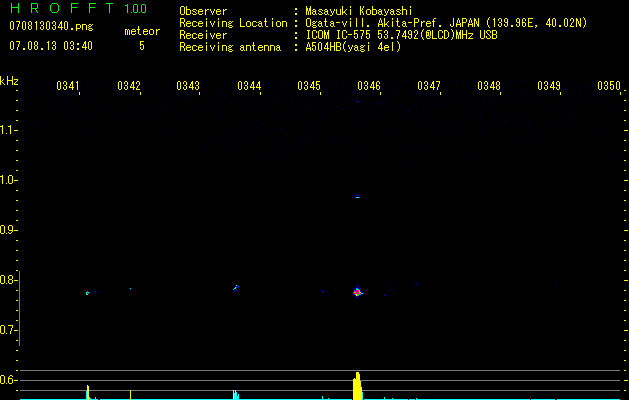629x400 pixels.
Task: Click the kHz axis unit label
Action: click(x=9, y=81)
